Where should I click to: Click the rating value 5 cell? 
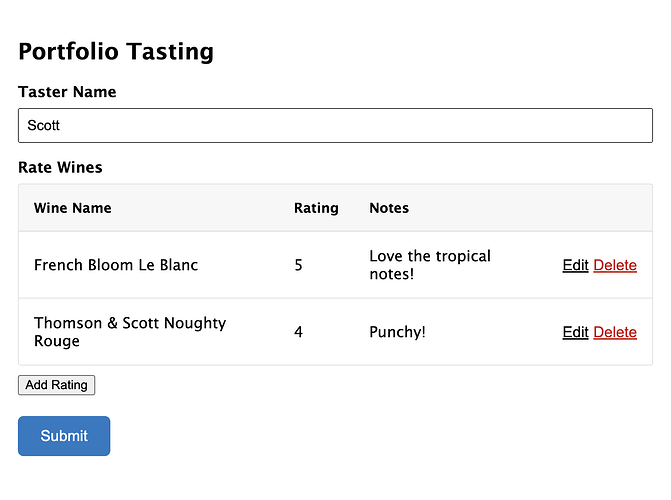pos(299,265)
